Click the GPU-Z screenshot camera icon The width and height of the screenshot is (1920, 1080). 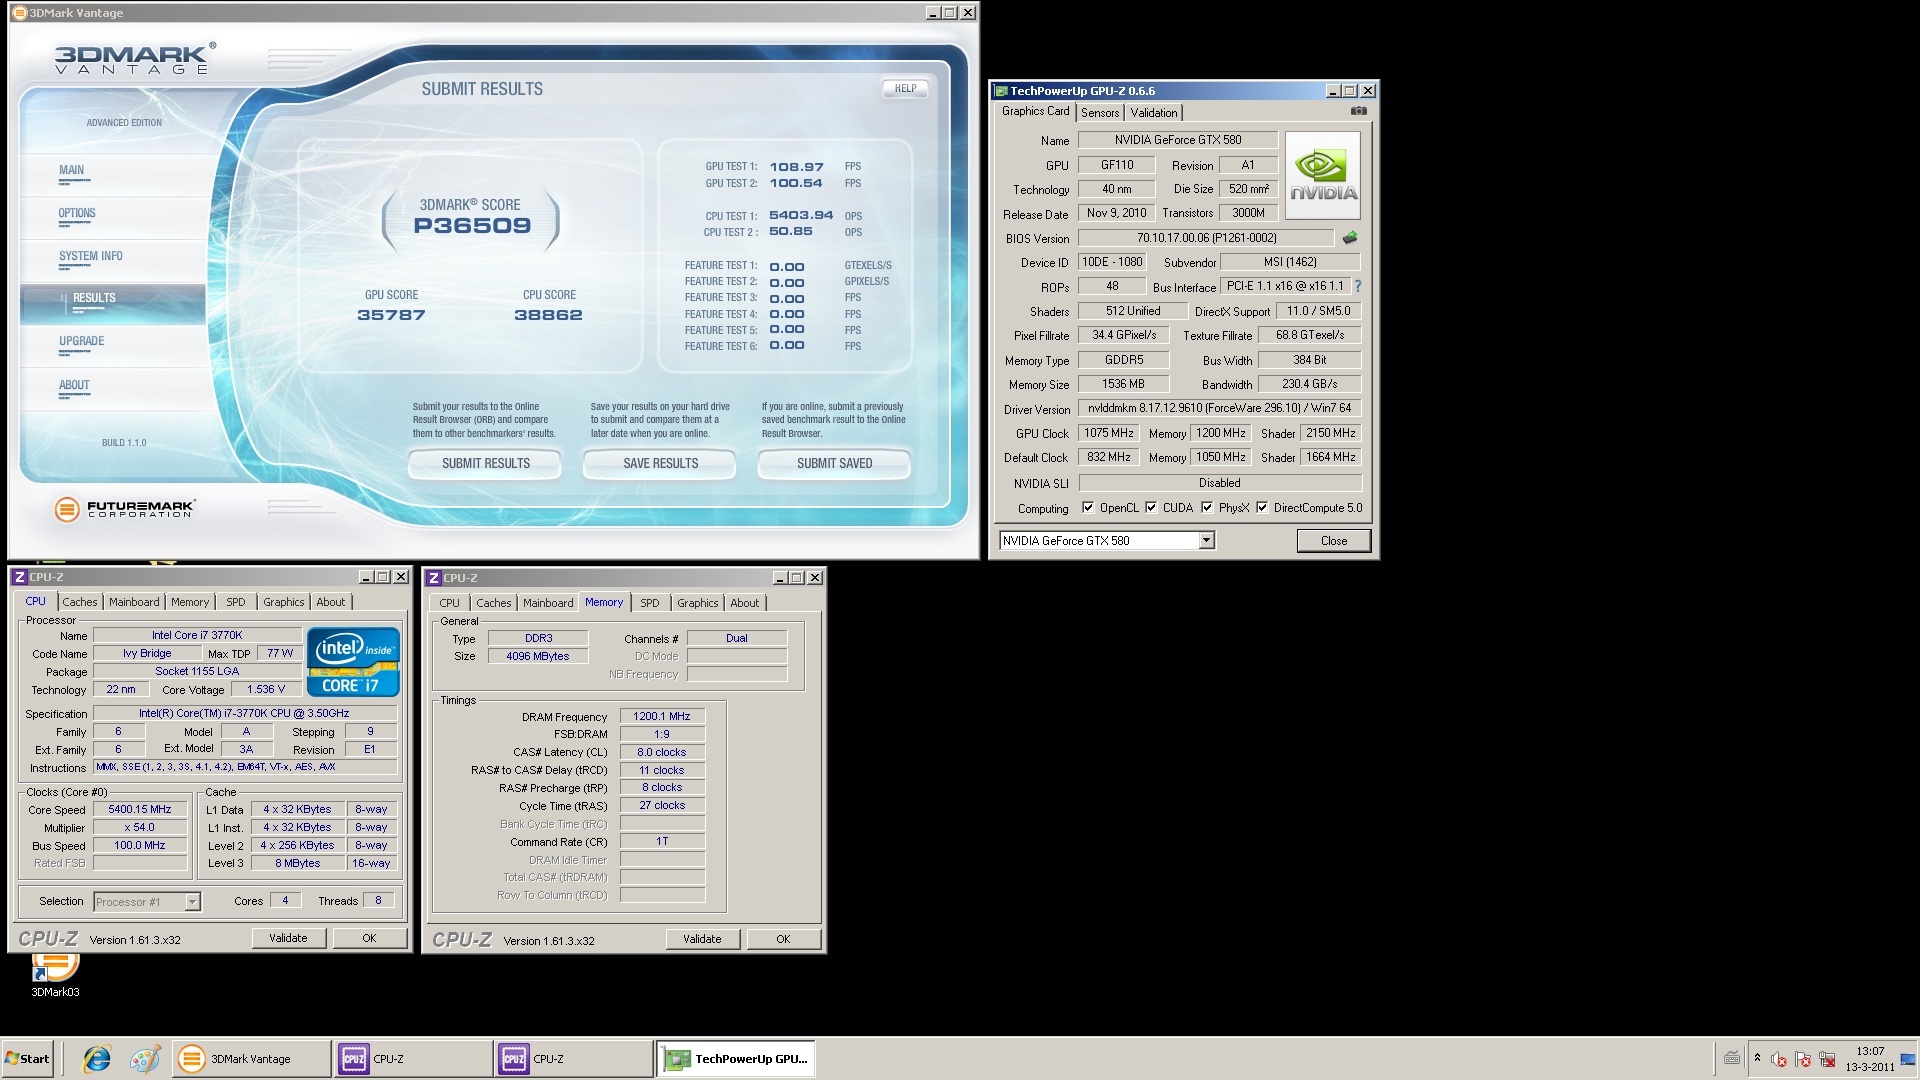(x=1358, y=111)
